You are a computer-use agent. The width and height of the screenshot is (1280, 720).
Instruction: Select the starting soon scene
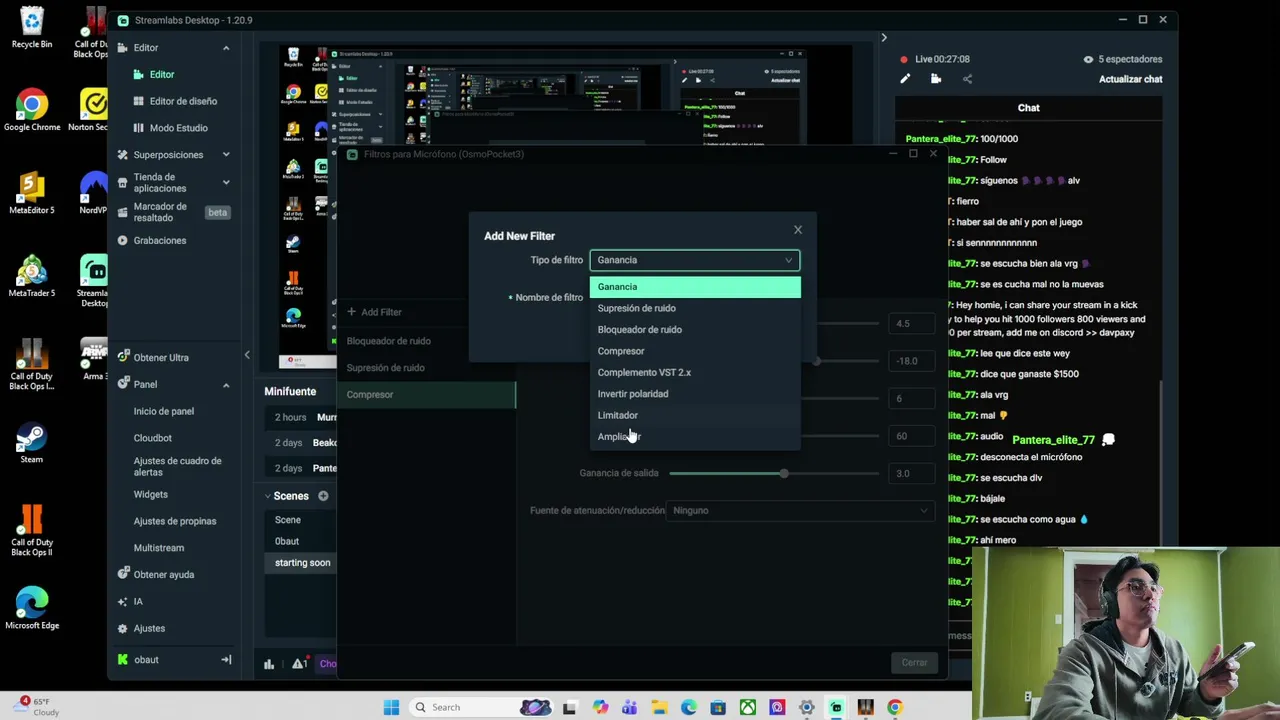(x=302, y=563)
